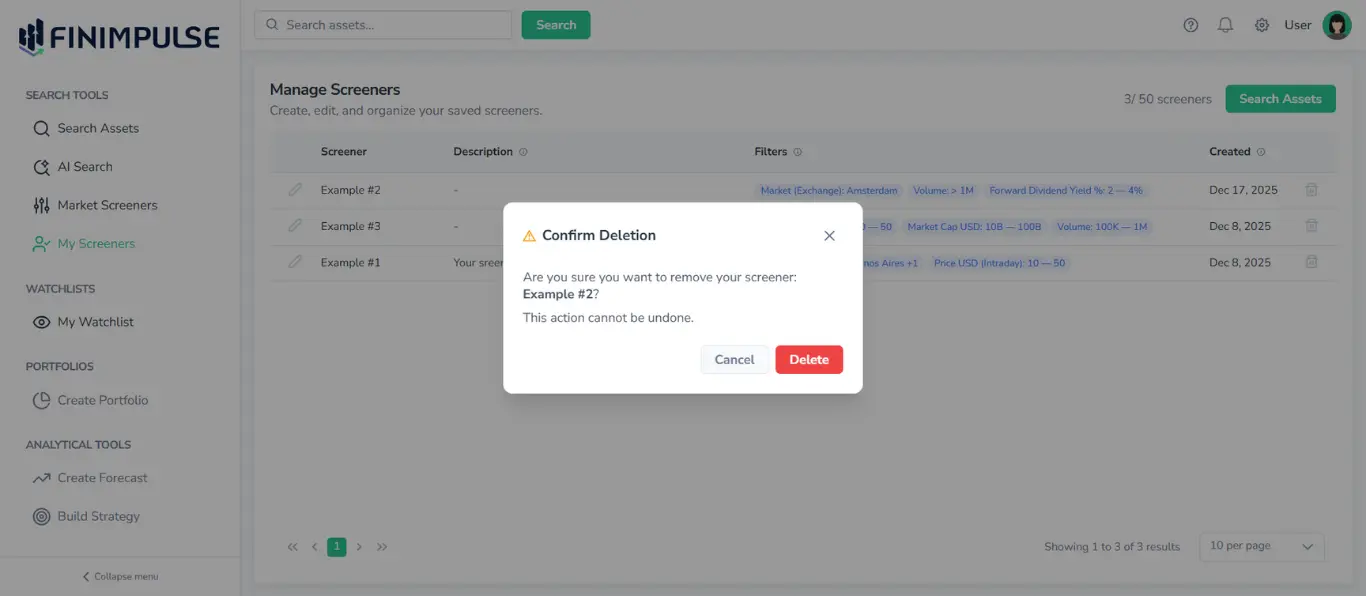Open the notifications bell icon
This screenshot has width=1366, height=596.
coord(1225,24)
